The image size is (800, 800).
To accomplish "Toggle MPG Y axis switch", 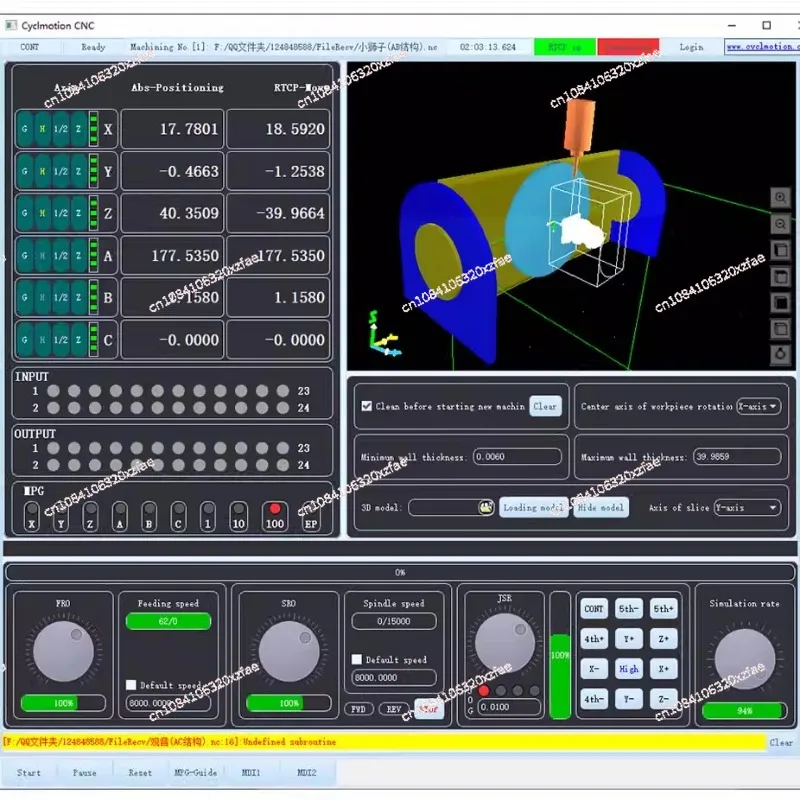I will click(61, 516).
